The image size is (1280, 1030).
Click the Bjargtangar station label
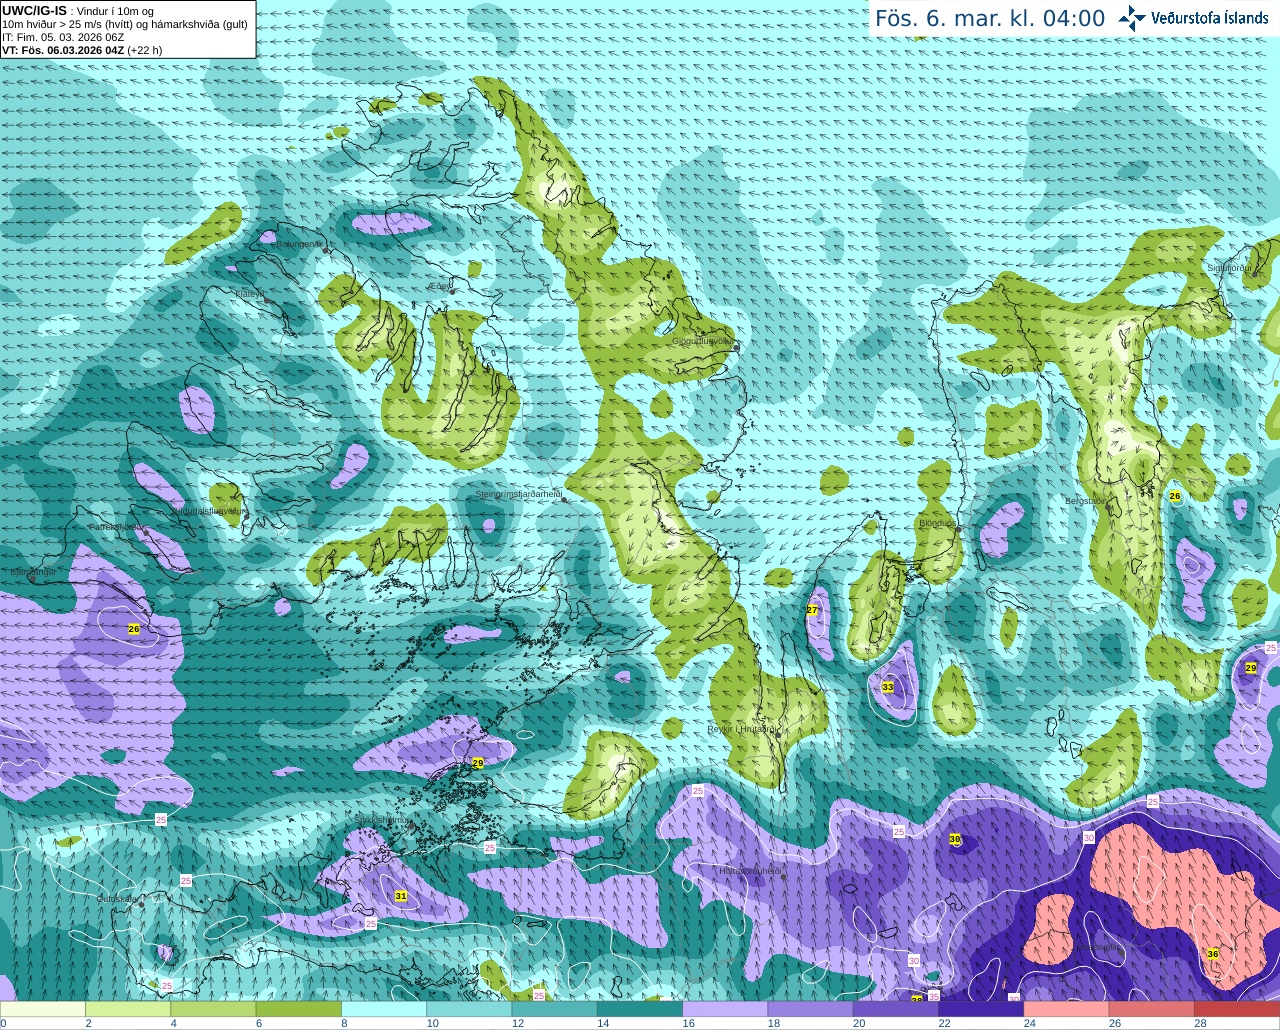point(32,572)
